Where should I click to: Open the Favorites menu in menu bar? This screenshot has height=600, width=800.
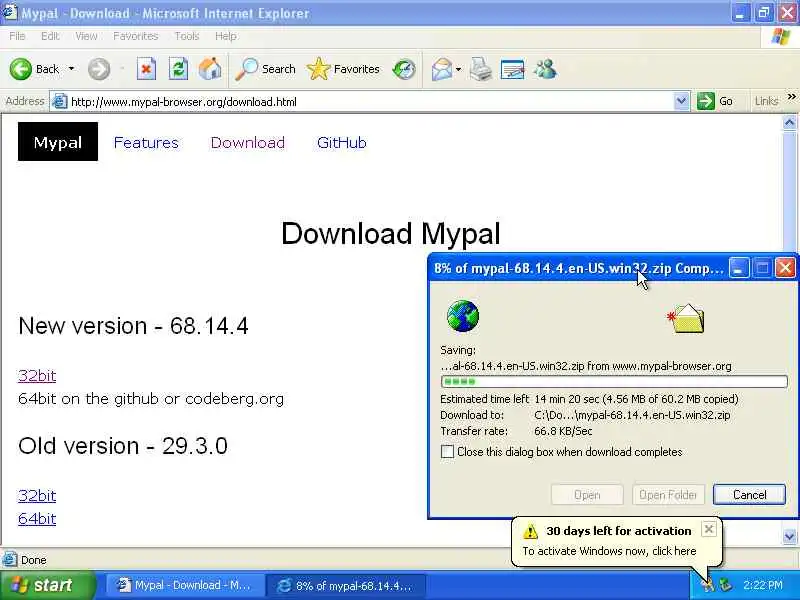136,36
